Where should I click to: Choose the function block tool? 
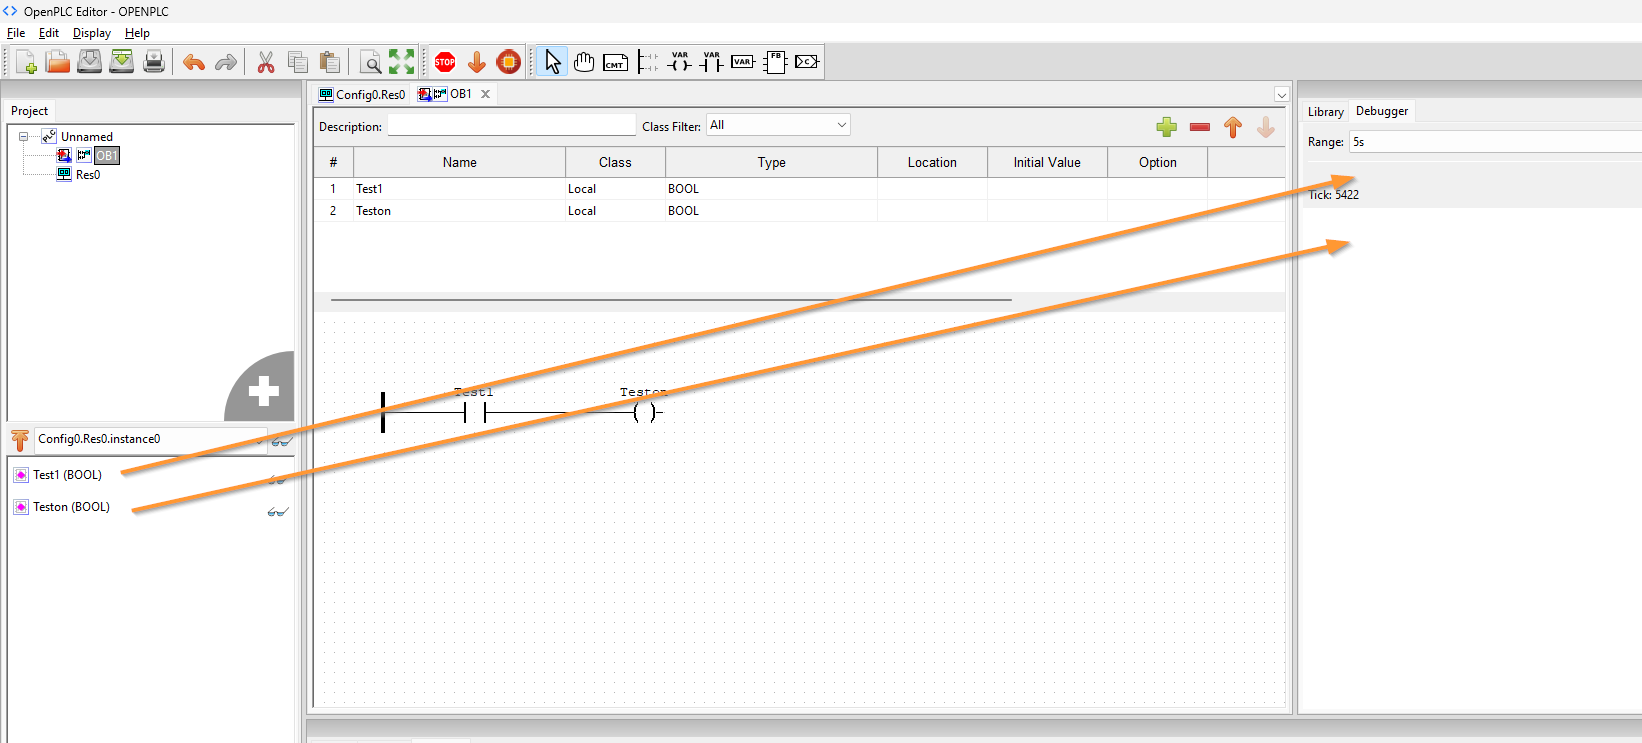point(774,62)
